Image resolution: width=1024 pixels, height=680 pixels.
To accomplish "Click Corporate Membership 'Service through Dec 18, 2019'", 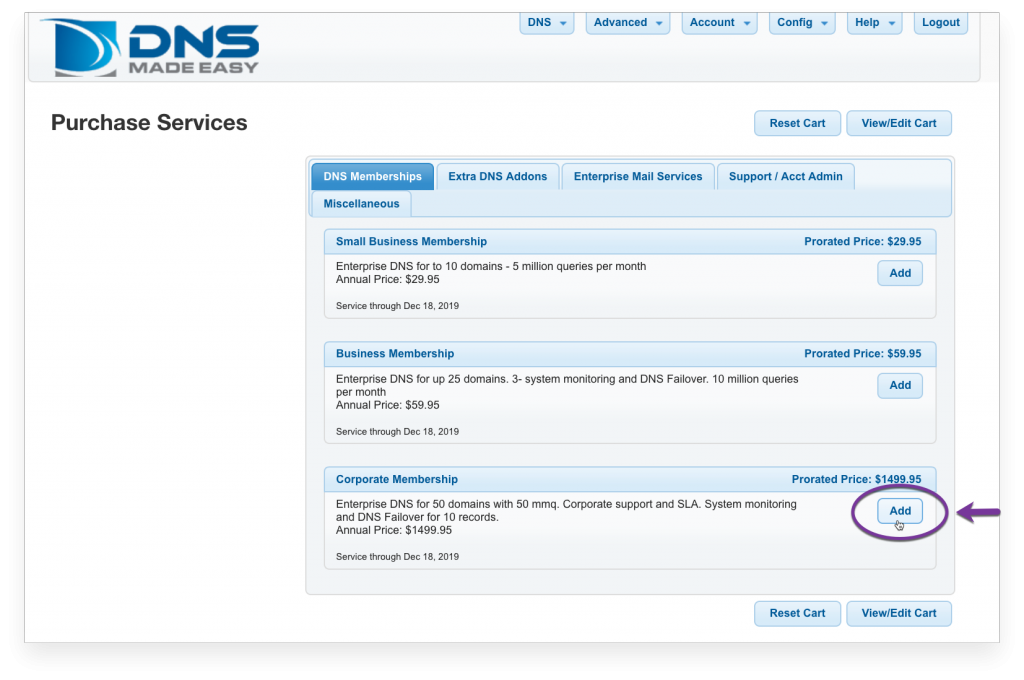I will pos(397,557).
